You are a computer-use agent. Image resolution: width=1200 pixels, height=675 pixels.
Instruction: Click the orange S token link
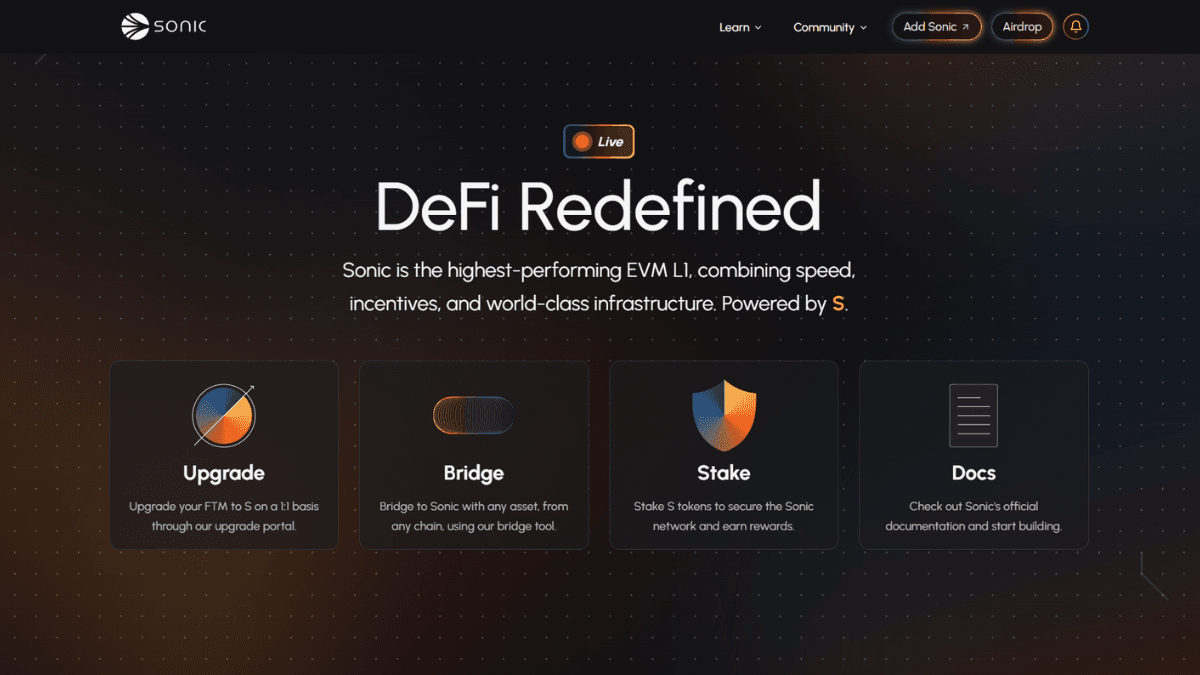[838, 303]
